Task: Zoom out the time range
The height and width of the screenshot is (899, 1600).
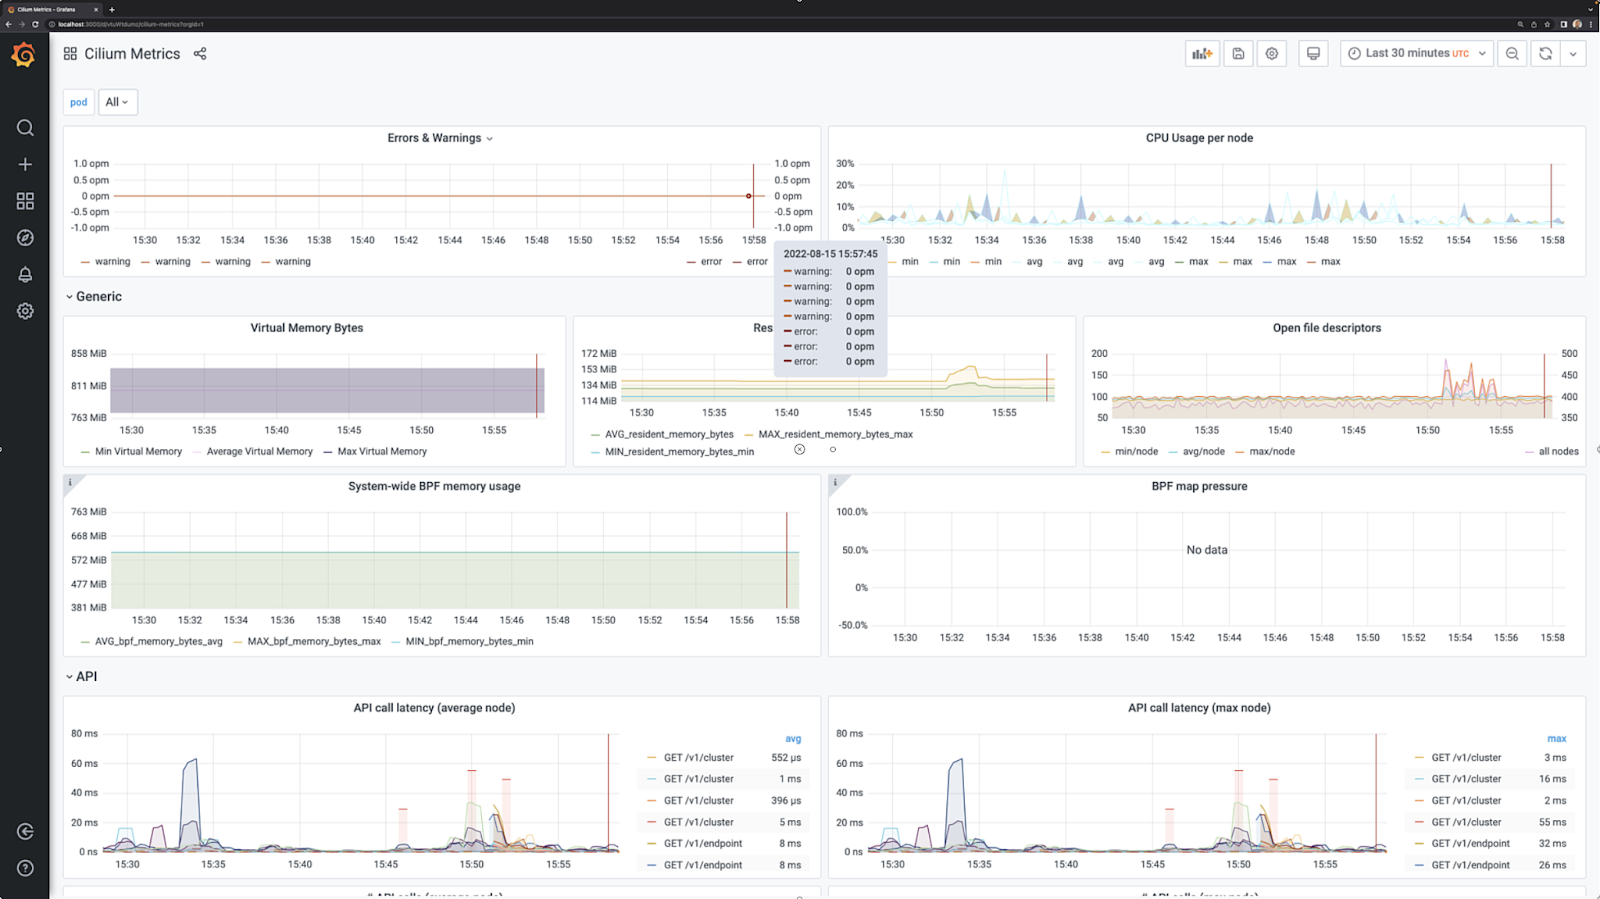Action: (1512, 54)
